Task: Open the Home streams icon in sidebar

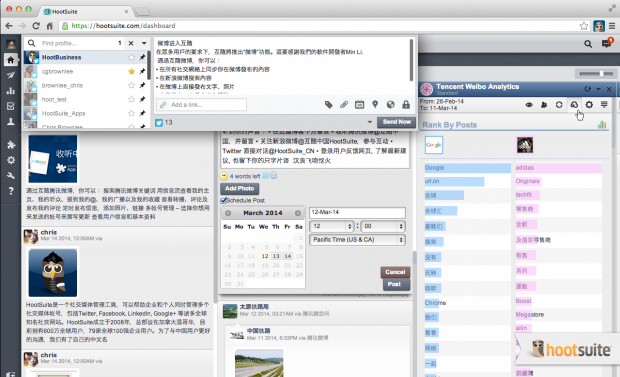Action: [11, 60]
